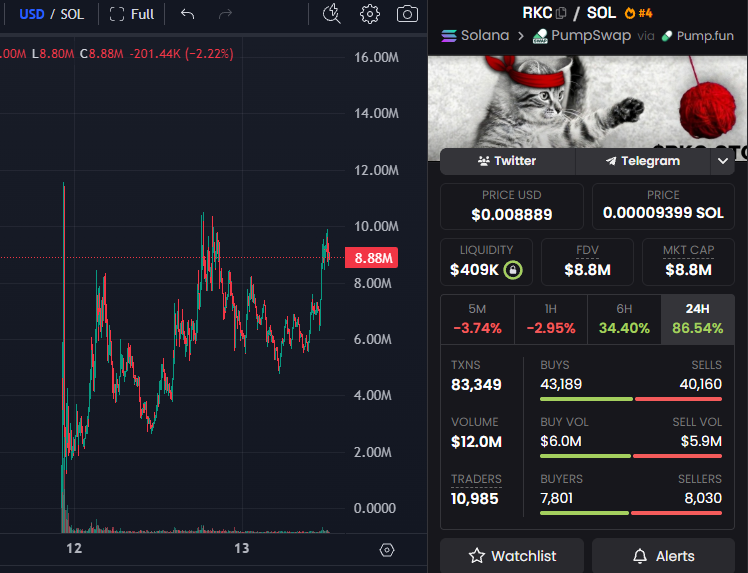Click the BUYS value 43,189

tap(561, 384)
